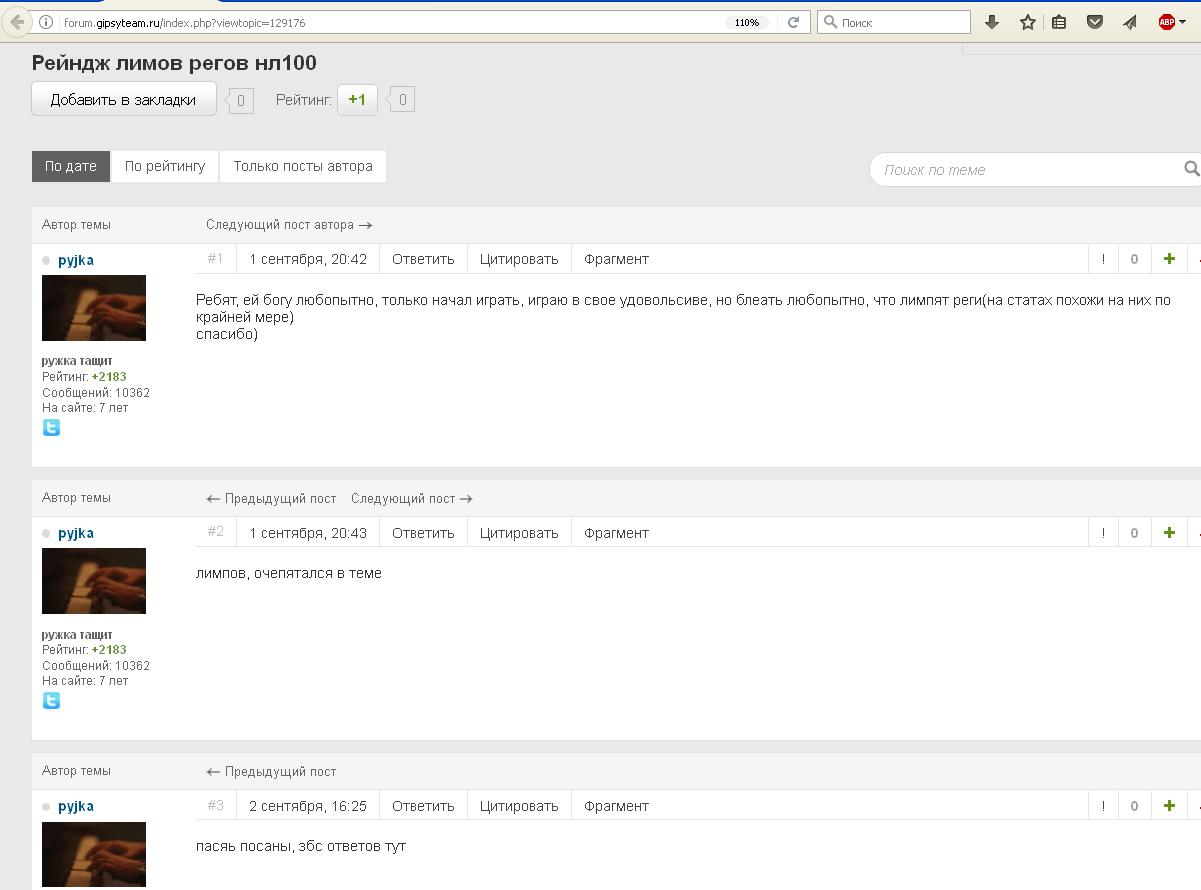The height and width of the screenshot is (890, 1201).
Task: Click topic title Рейндж лимов регов нл100
Action: [174, 63]
